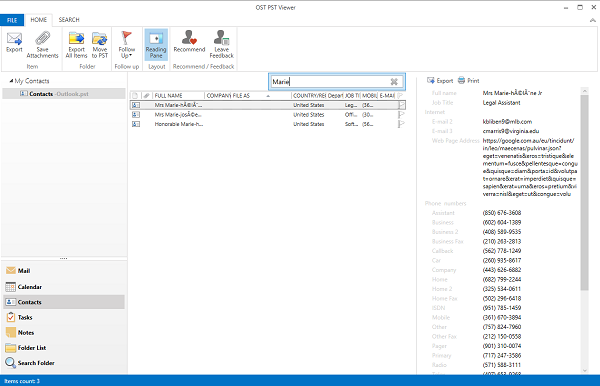Click the reading pane scroll up arrow
Screen dimensions: 600x386
click(x=584, y=91)
